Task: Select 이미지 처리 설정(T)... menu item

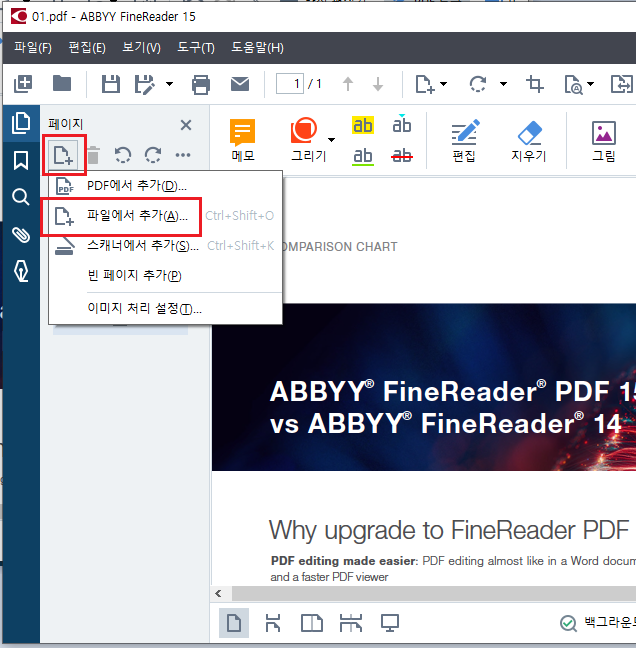Action: click(165, 308)
